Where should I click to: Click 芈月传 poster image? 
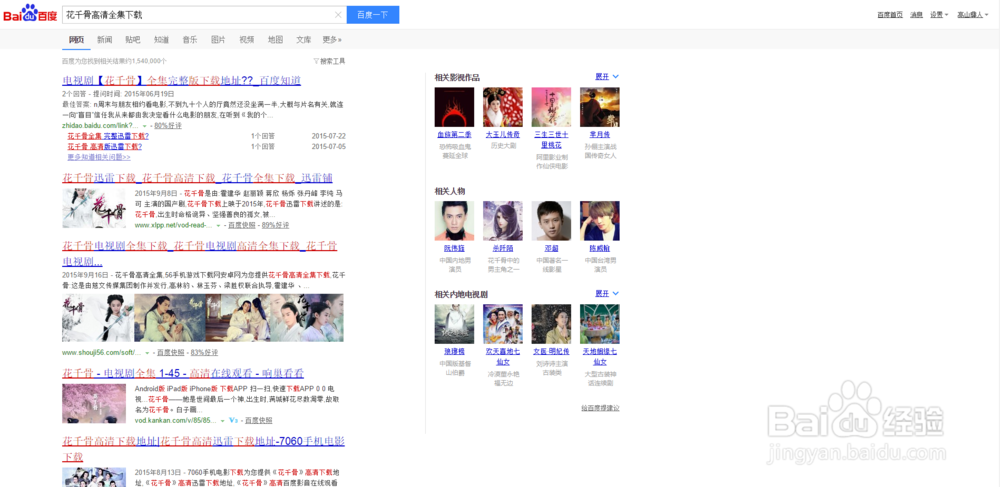pyautogui.click(x=599, y=107)
